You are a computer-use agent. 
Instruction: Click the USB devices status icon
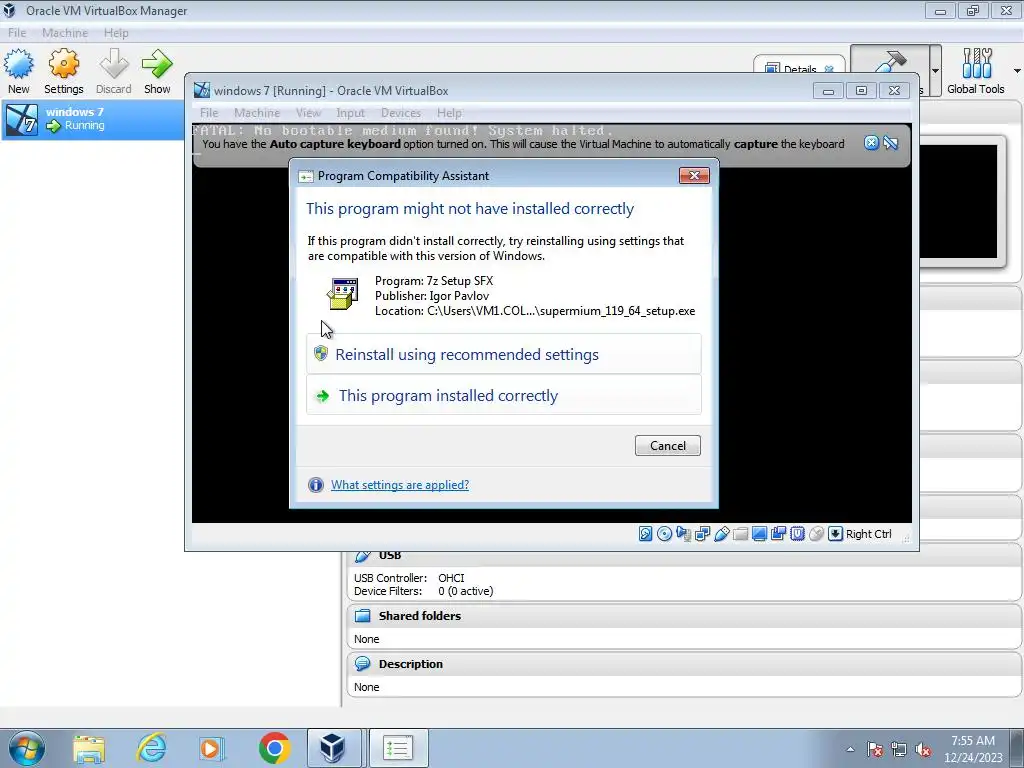(721, 534)
